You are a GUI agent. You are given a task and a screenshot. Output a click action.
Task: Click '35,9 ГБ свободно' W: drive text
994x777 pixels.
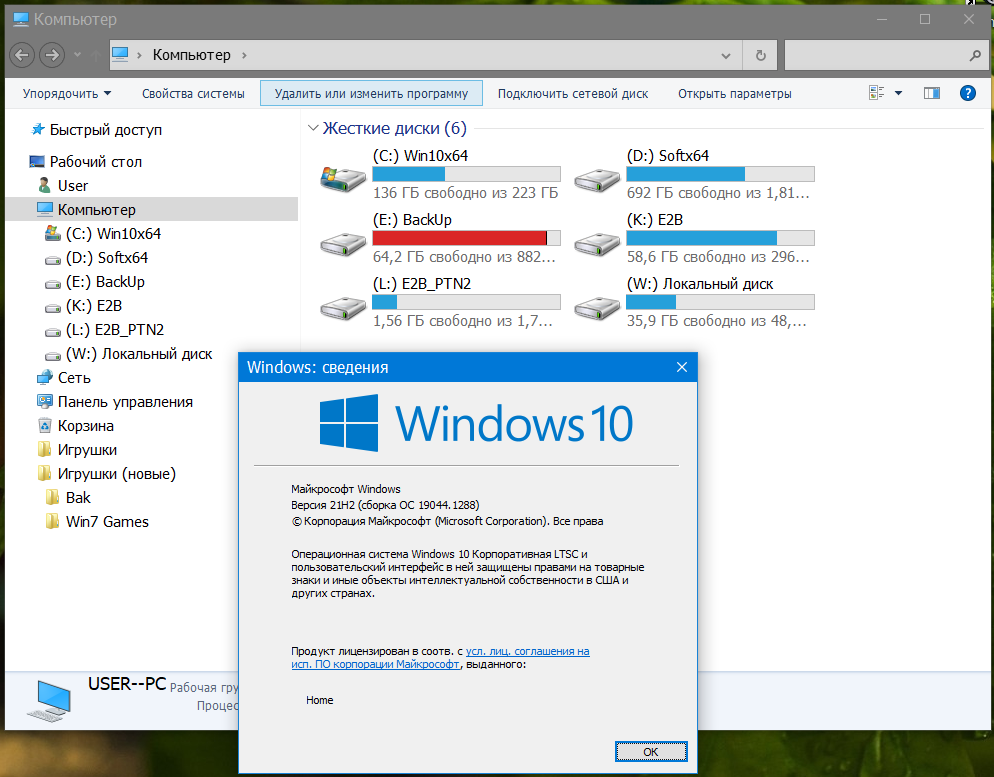pos(716,321)
